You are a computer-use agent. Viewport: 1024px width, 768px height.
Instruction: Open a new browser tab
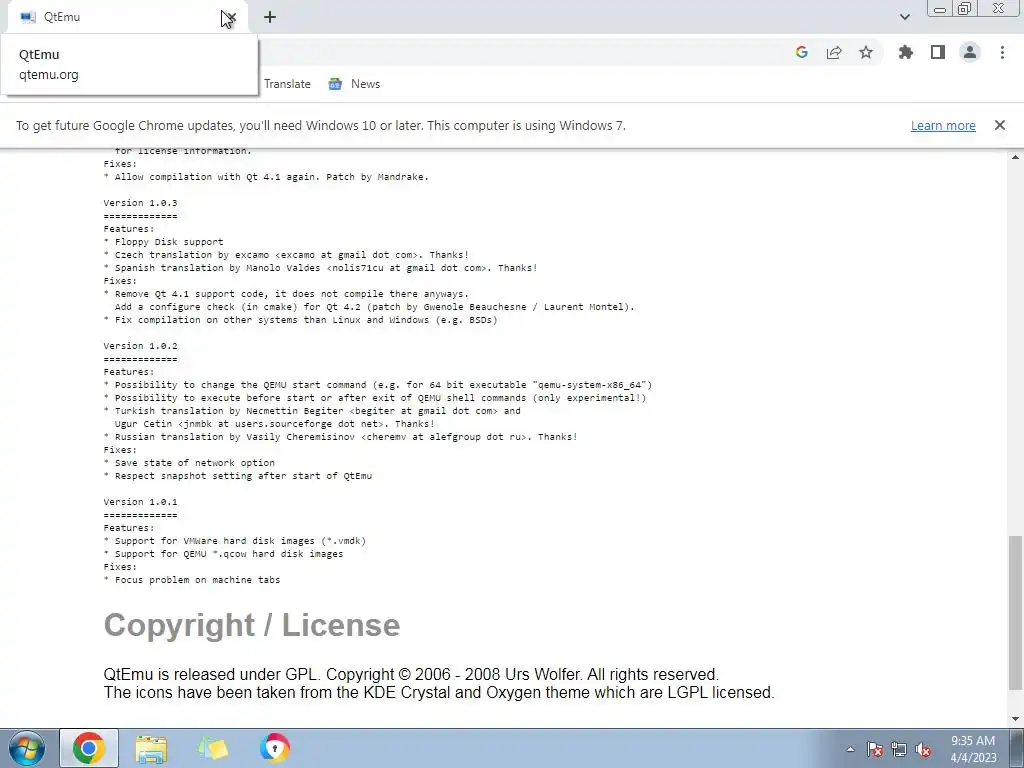pyautogui.click(x=270, y=17)
